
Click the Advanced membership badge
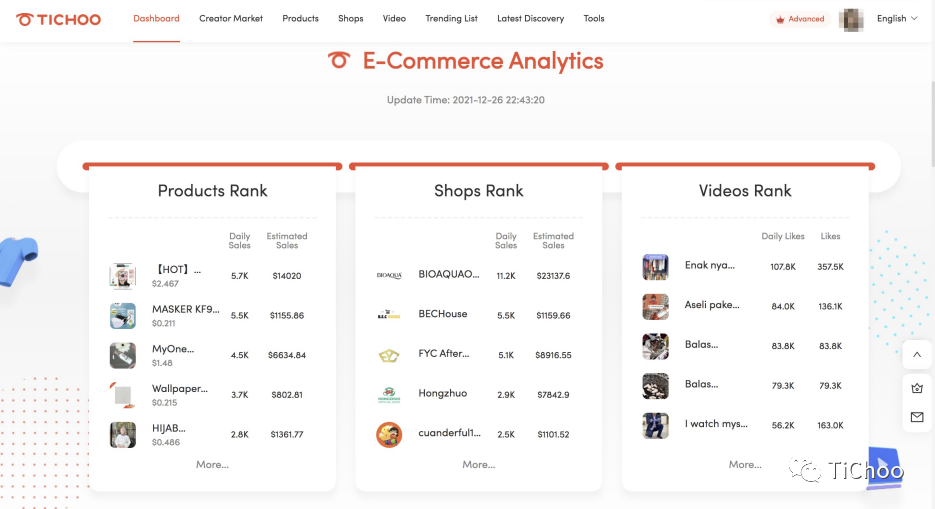coord(800,19)
